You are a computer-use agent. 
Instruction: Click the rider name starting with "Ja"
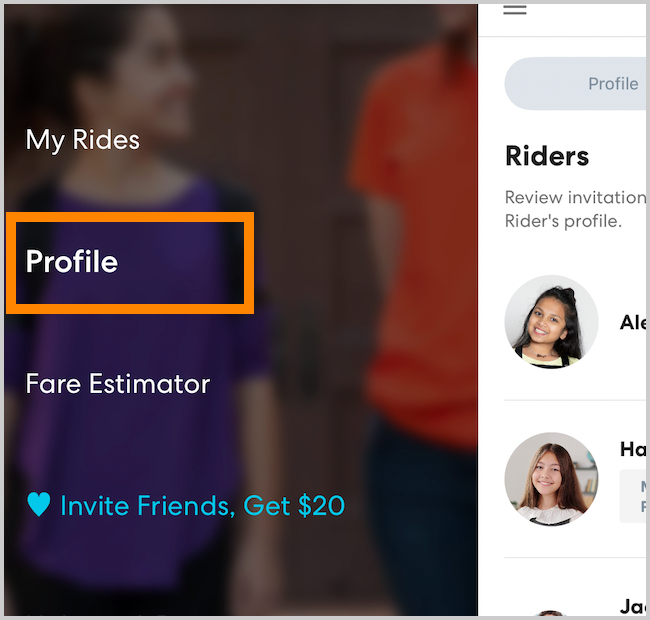[x=633, y=606]
